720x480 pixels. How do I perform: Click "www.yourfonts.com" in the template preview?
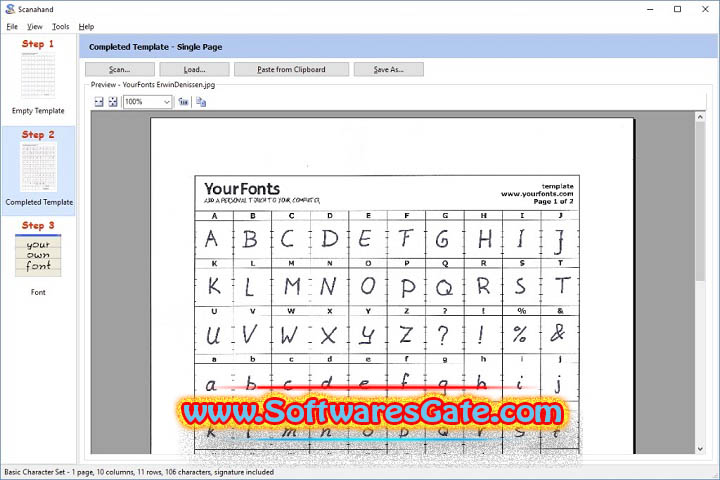[537, 194]
